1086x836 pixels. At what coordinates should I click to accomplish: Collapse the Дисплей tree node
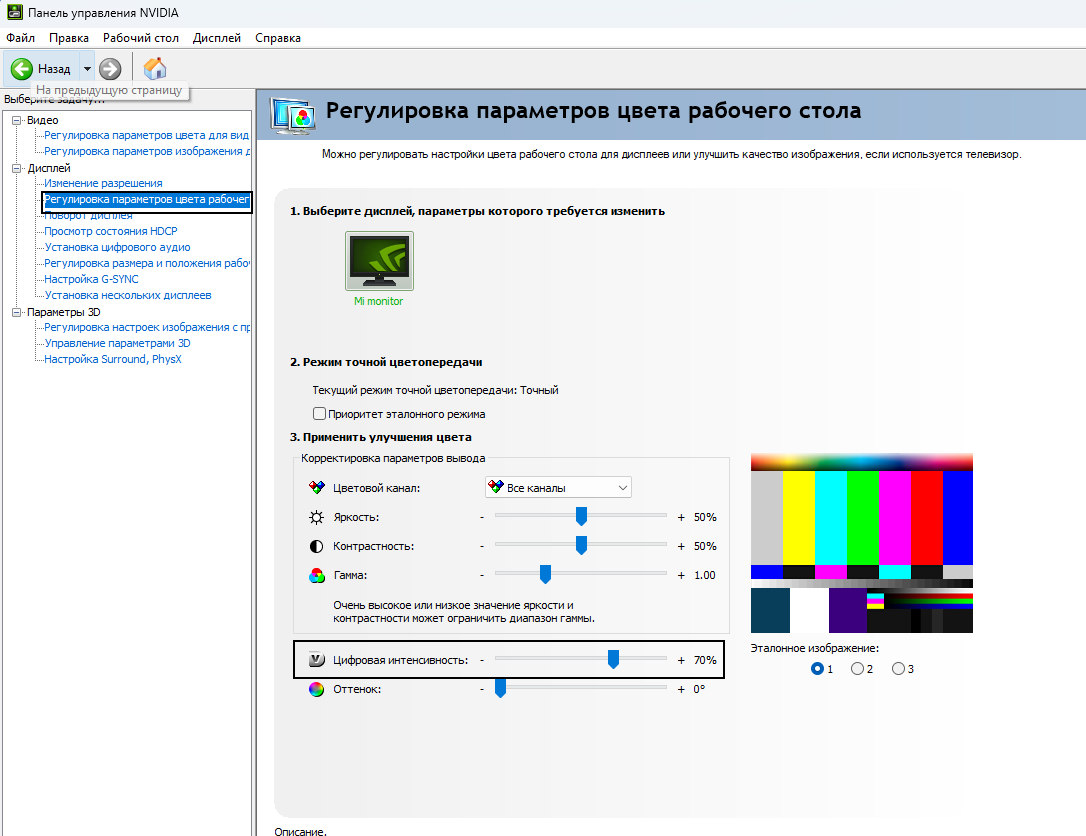click(x=17, y=168)
